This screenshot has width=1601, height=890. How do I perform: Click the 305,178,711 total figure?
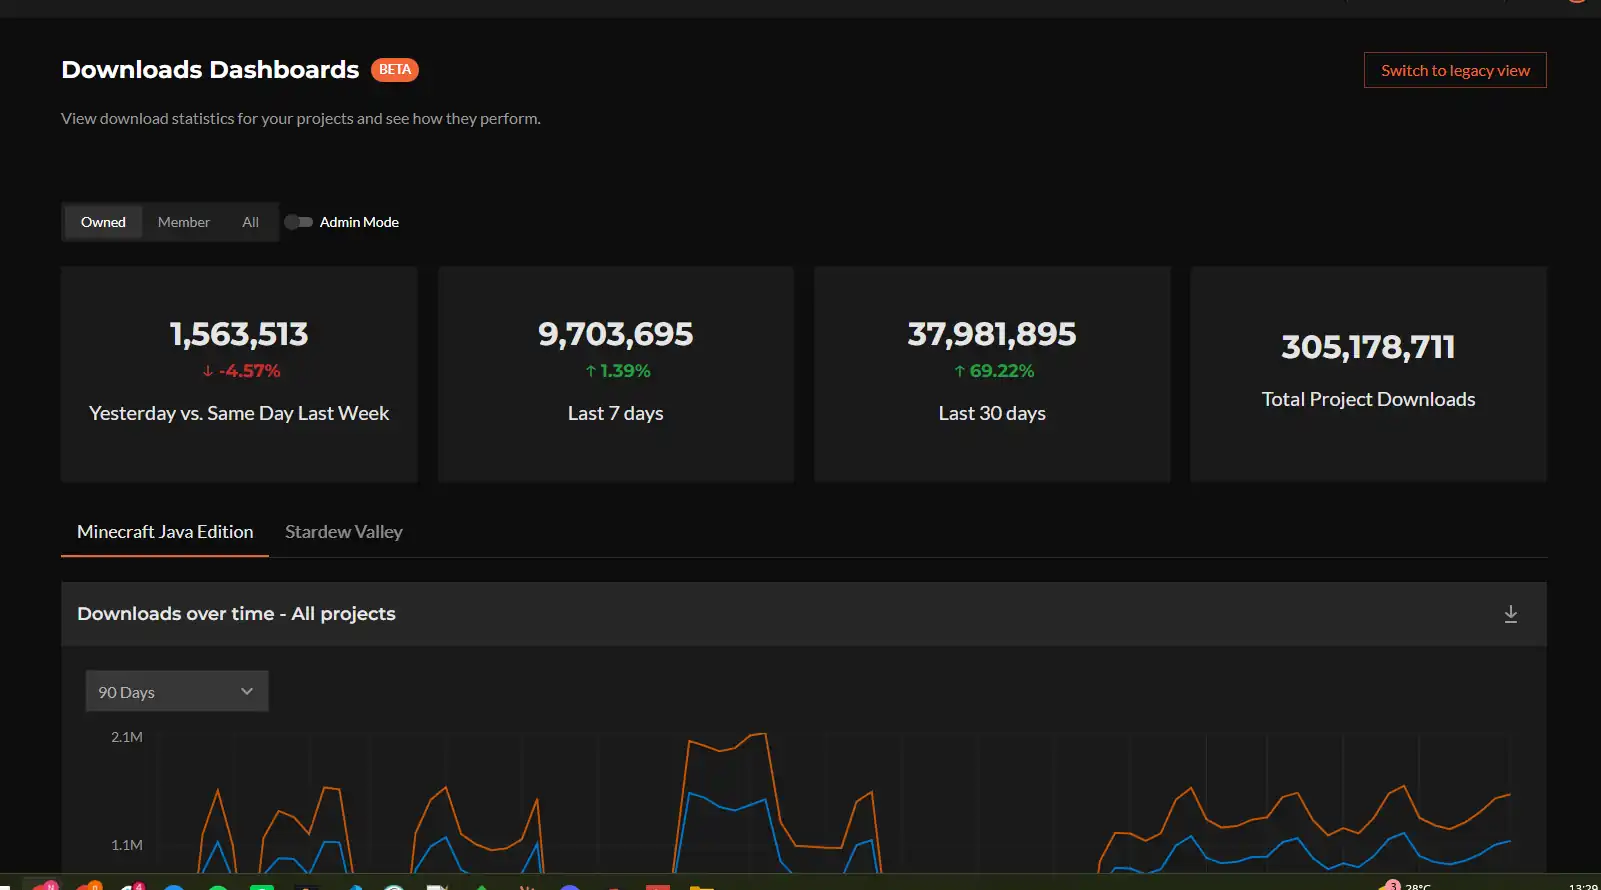click(x=1368, y=347)
